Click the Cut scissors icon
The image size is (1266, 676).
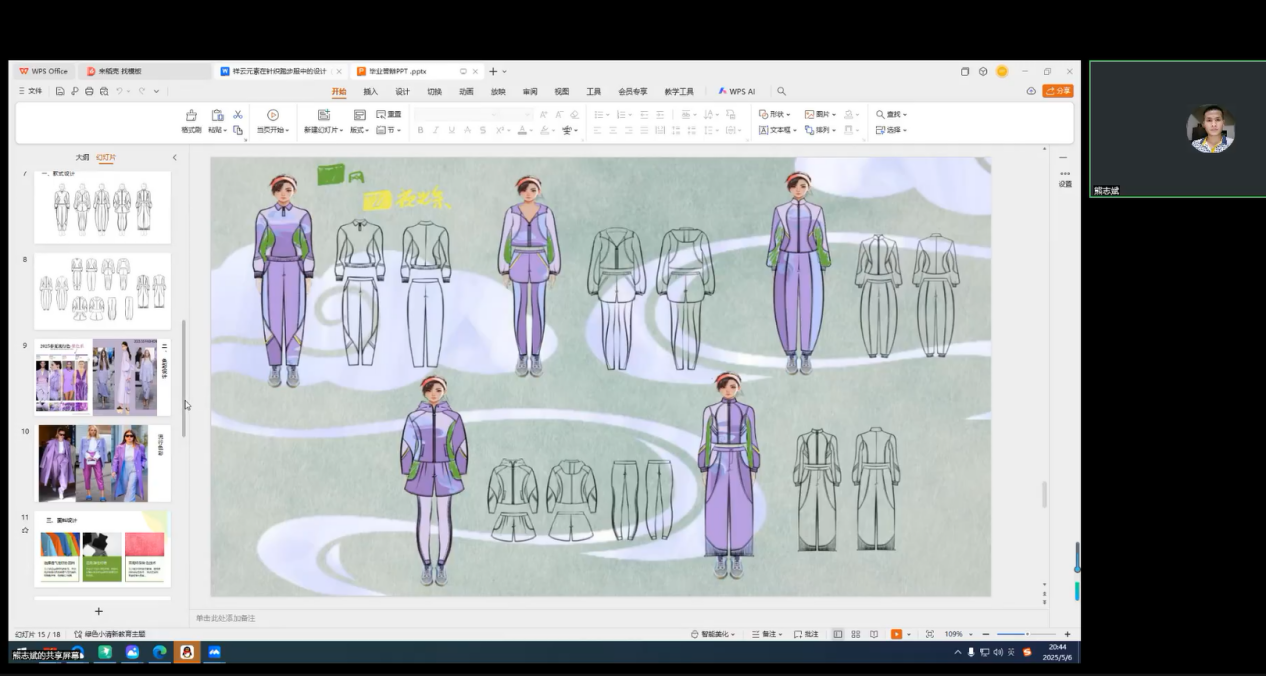pos(238,115)
